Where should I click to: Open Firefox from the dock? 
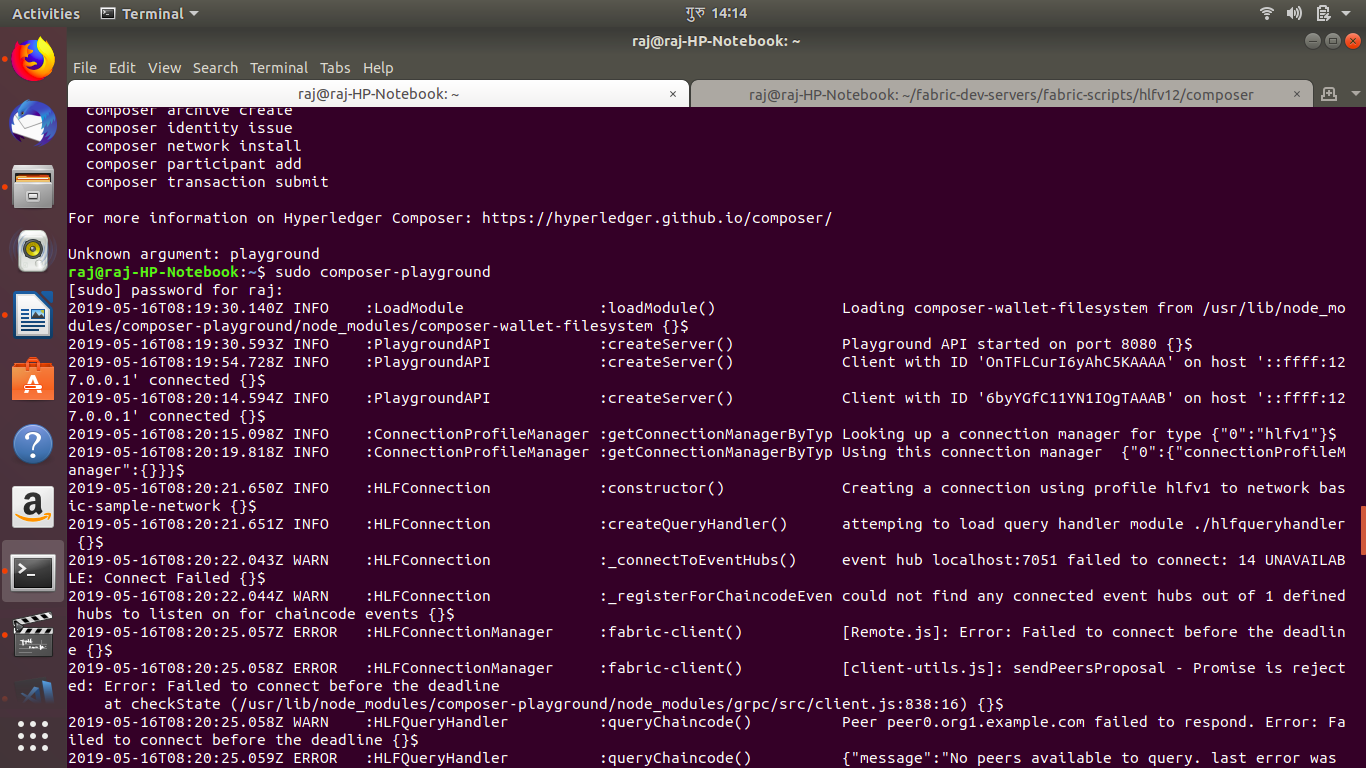tap(33, 60)
